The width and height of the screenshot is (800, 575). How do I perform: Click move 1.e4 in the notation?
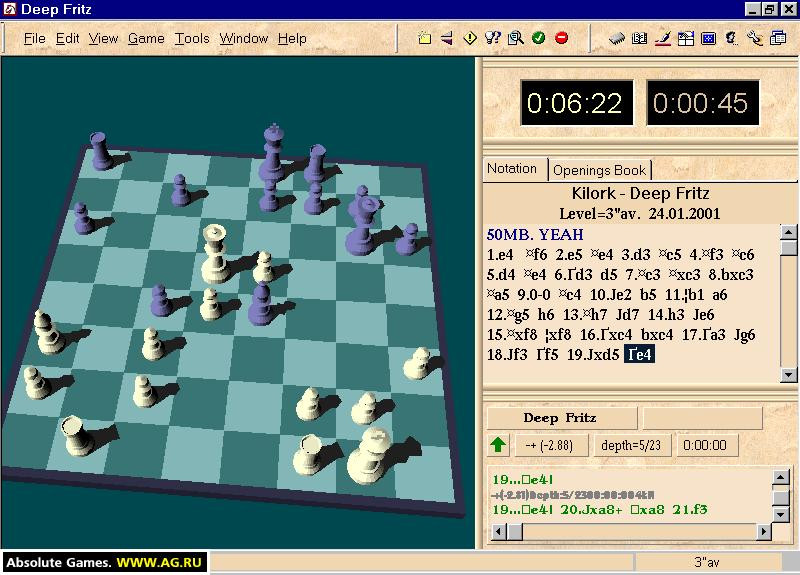coord(499,255)
